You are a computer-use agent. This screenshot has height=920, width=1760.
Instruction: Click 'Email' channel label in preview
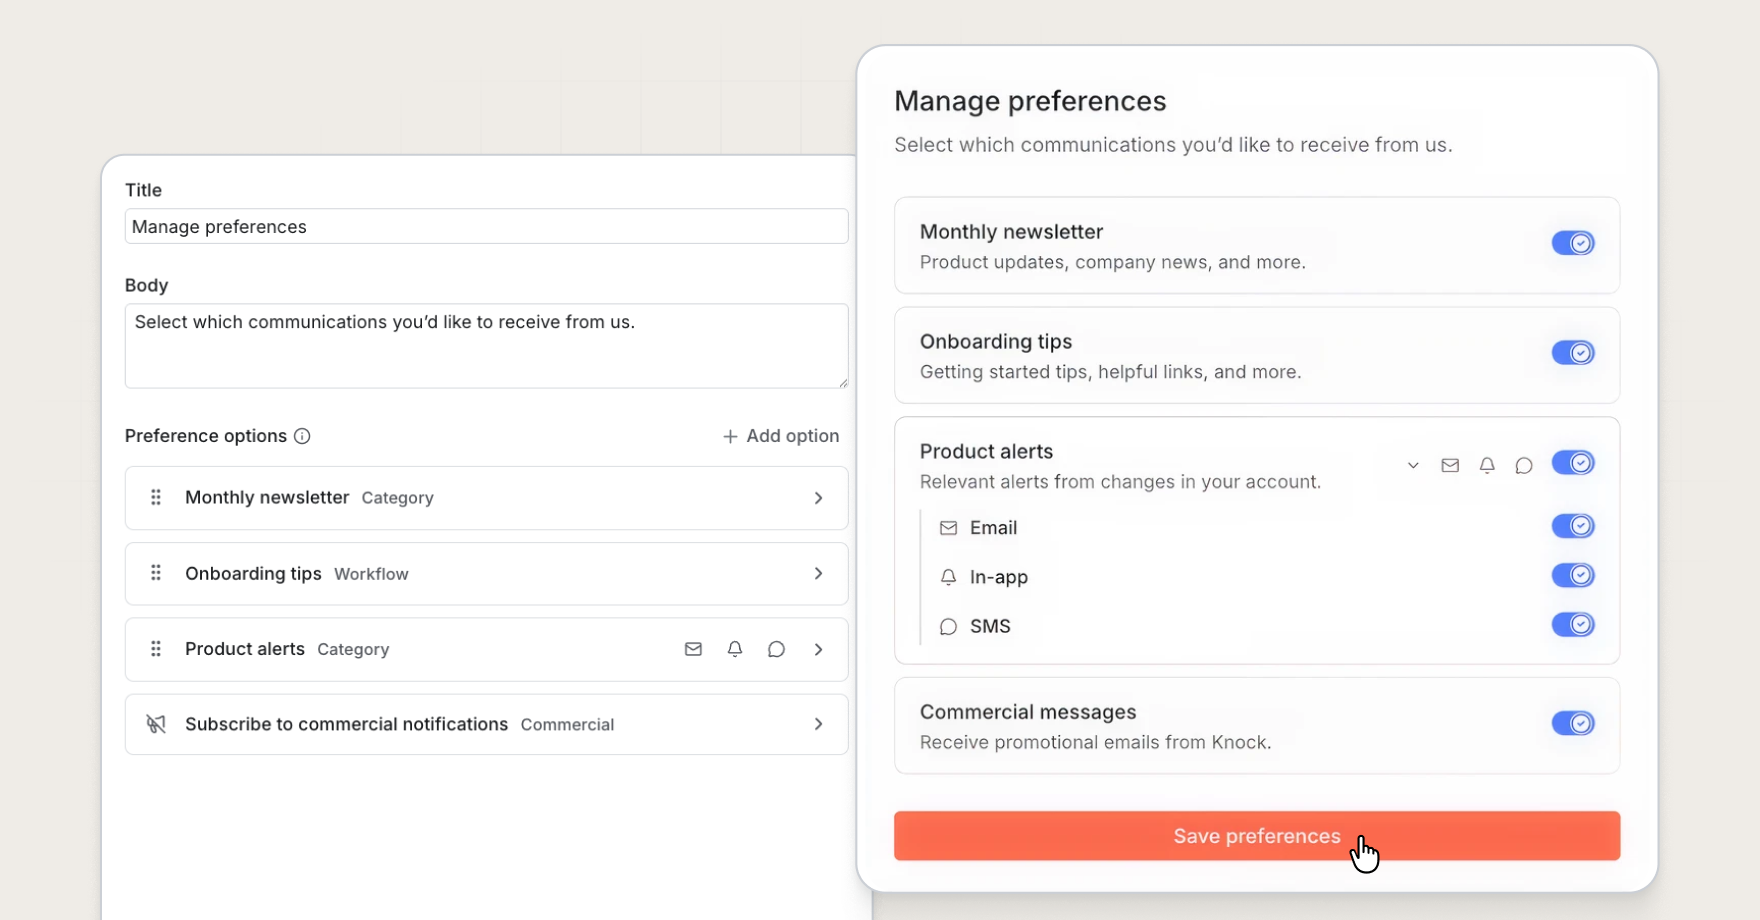pyautogui.click(x=993, y=528)
